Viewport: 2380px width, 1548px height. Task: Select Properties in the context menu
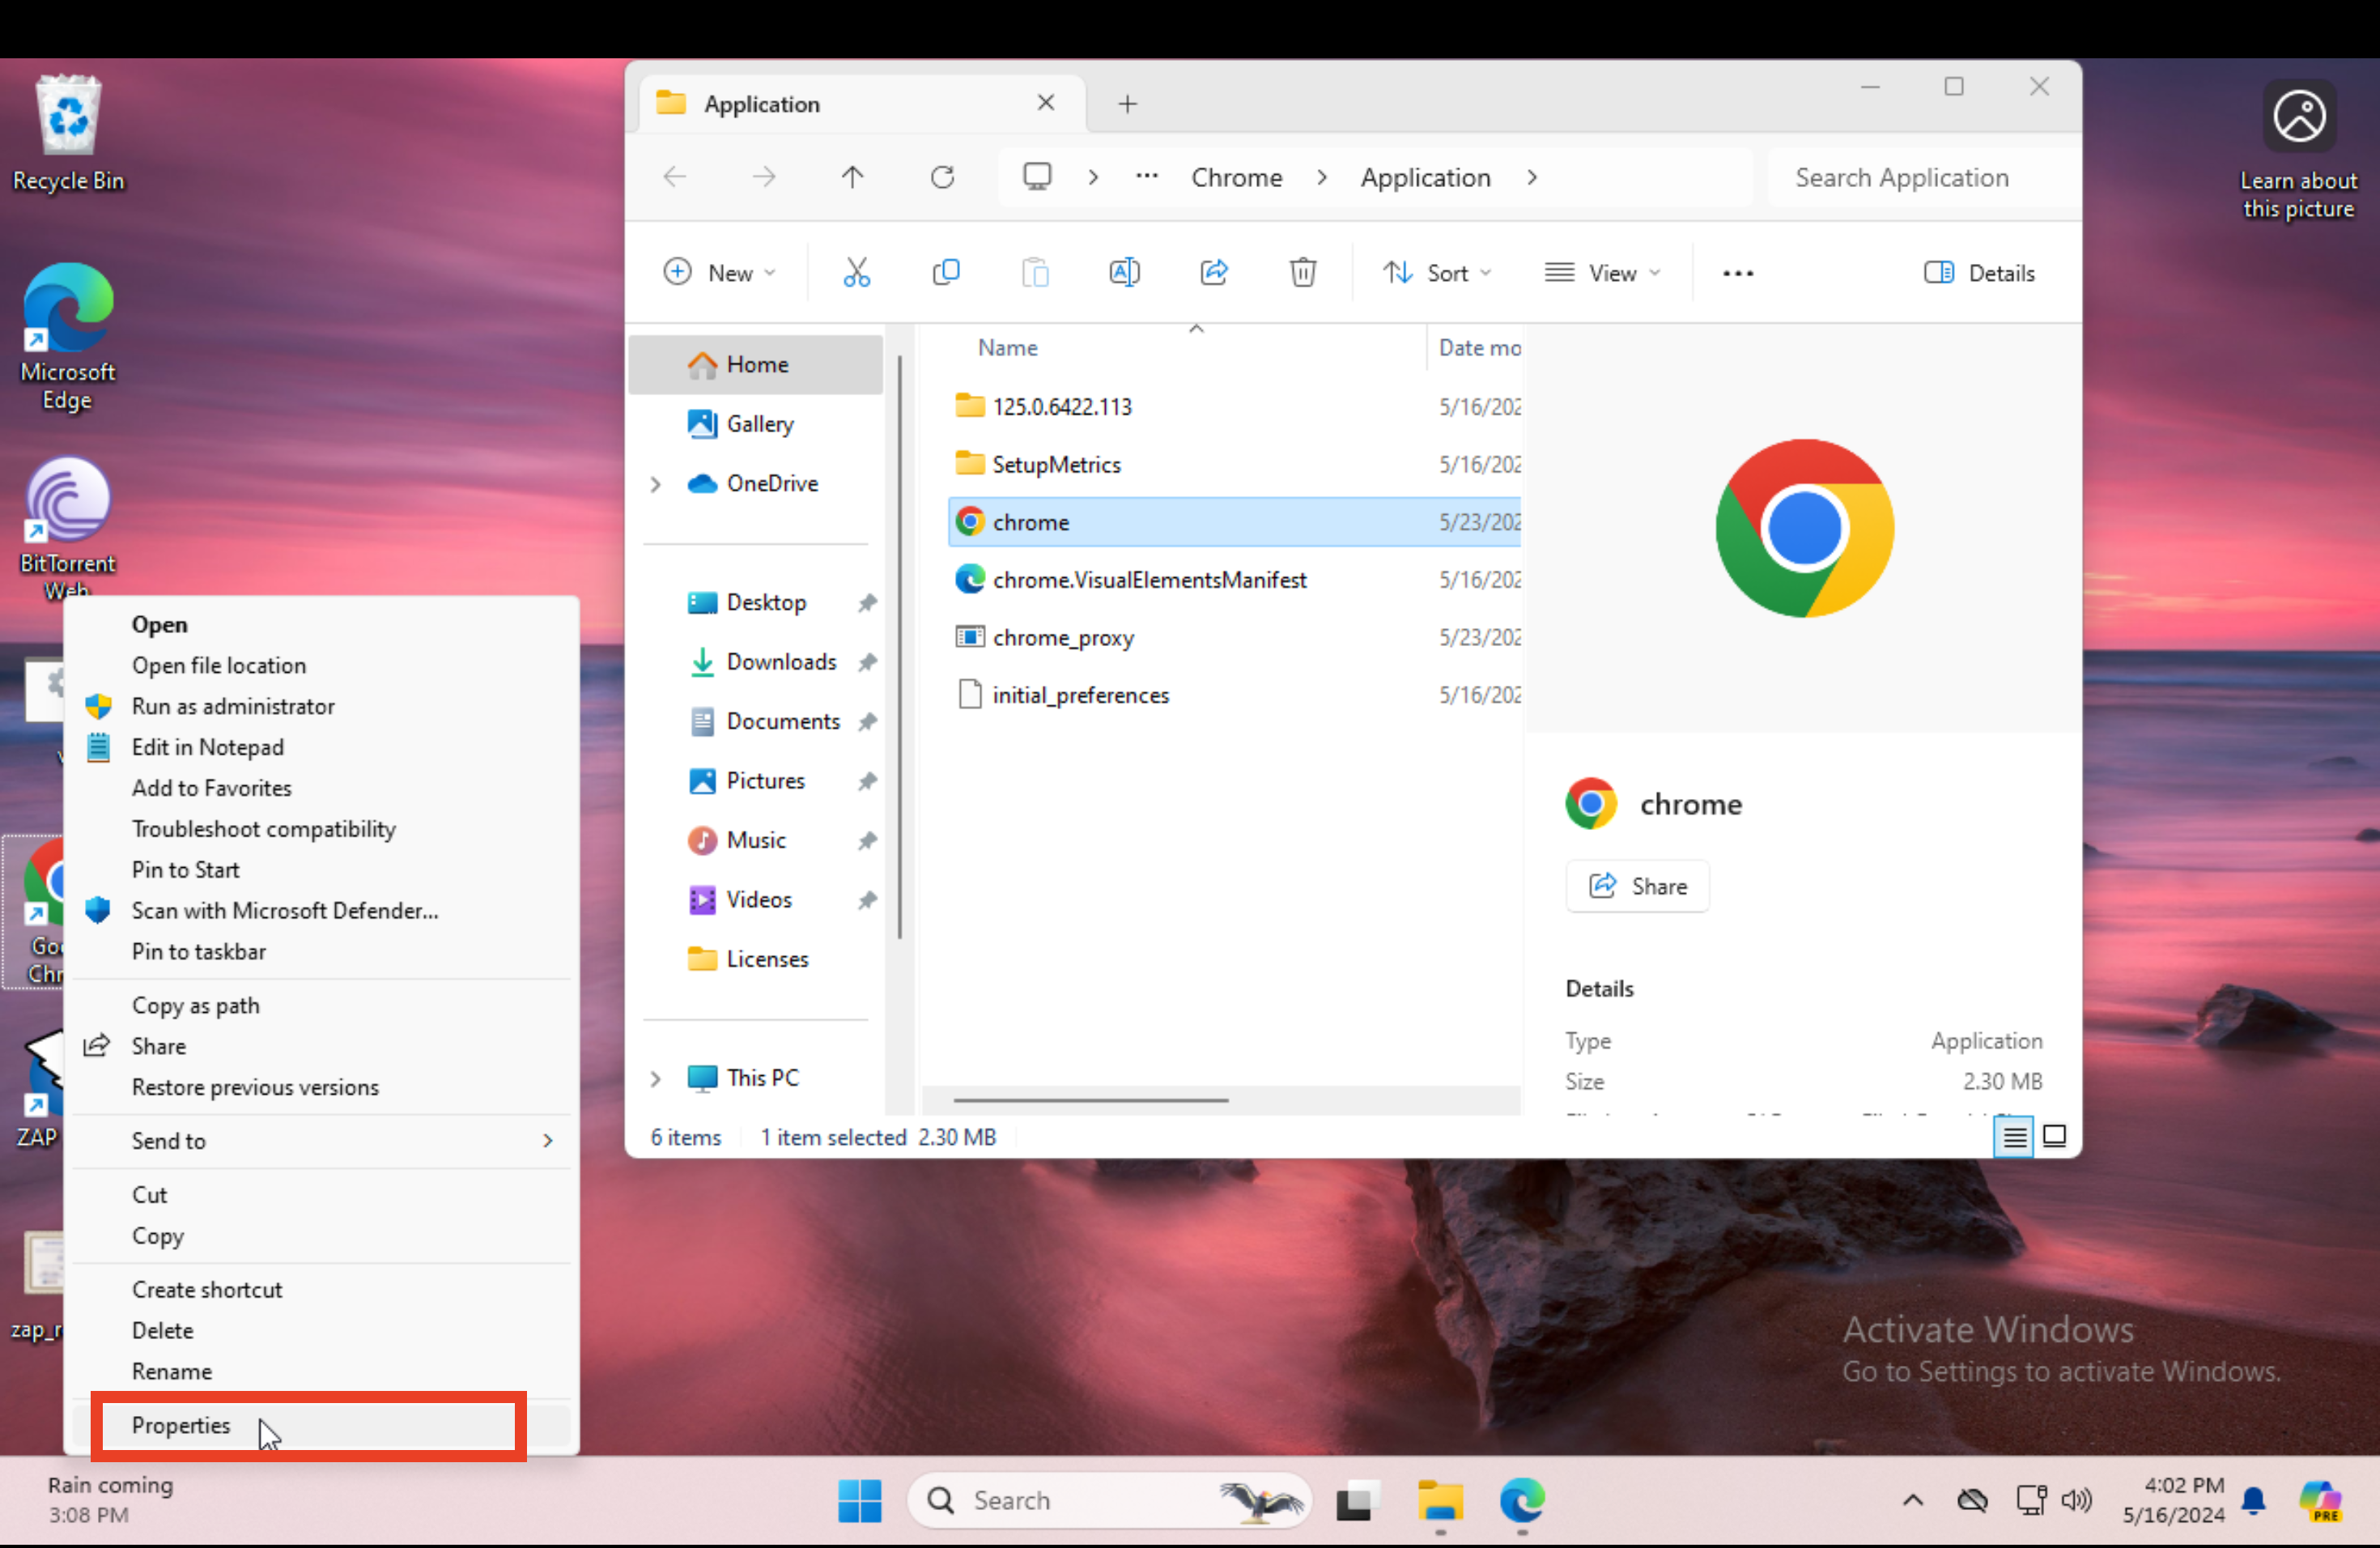(181, 1425)
